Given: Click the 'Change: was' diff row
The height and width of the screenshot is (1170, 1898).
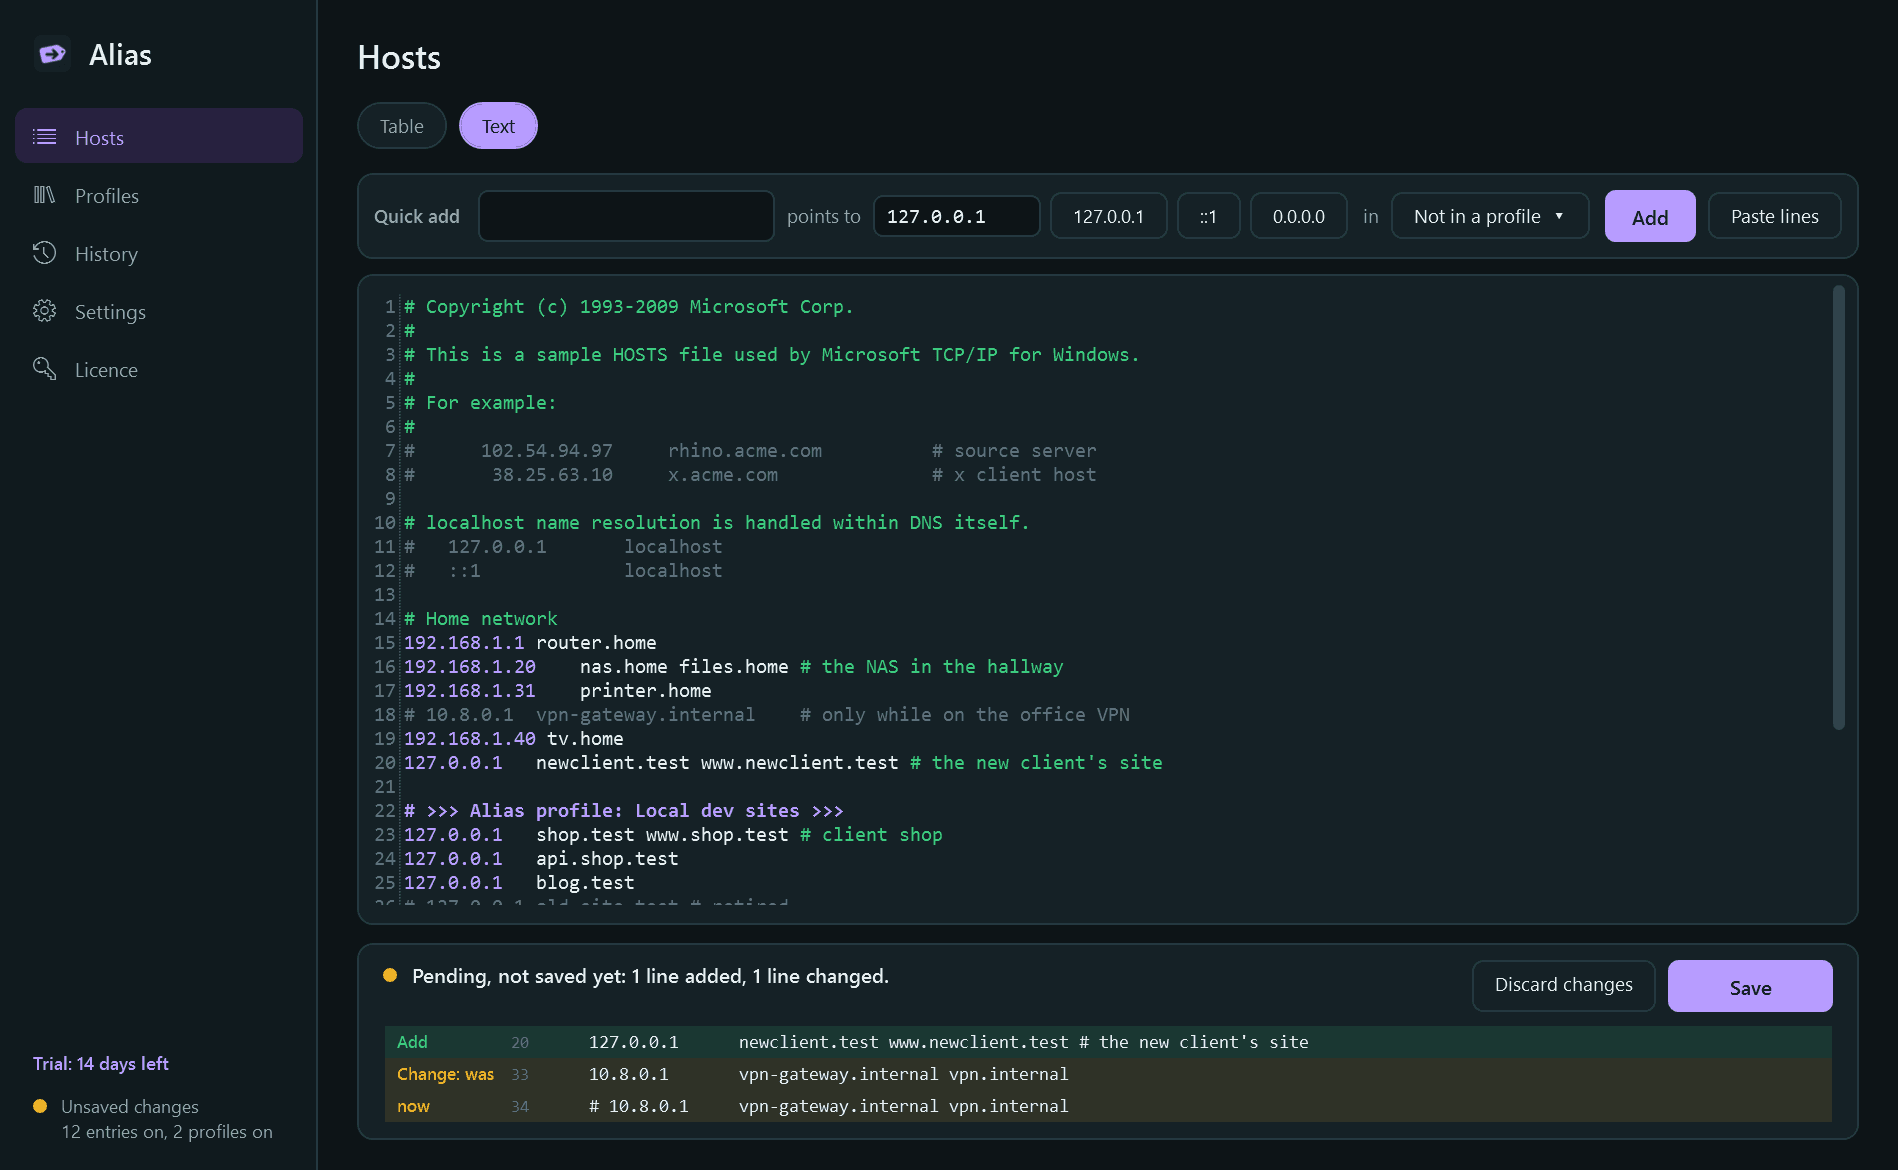Looking at the screenshot, I should point(1108,1074).
